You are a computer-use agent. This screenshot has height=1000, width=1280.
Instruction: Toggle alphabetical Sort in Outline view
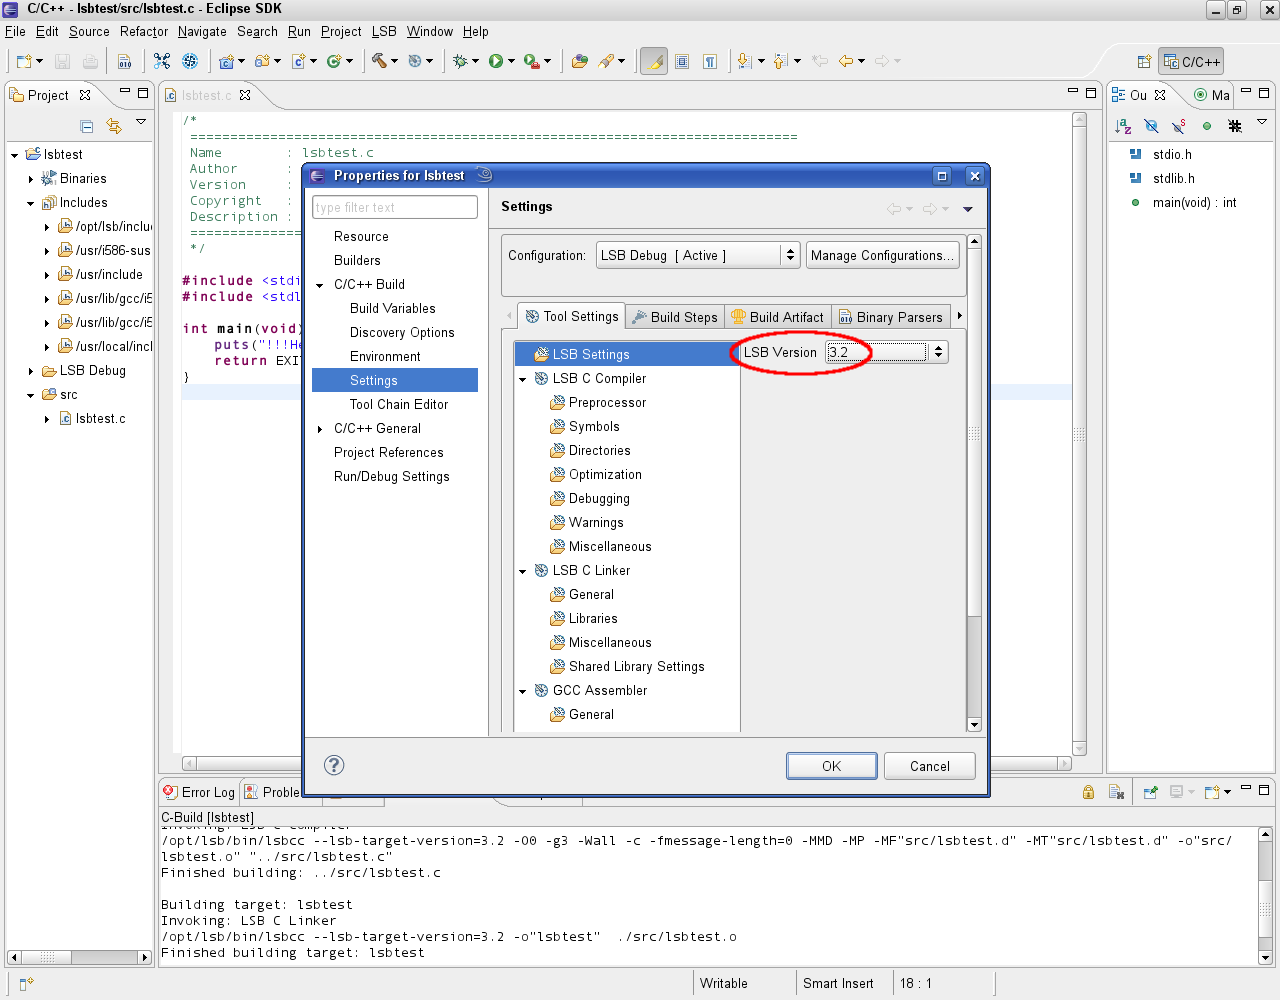(x=1124, y=126)
